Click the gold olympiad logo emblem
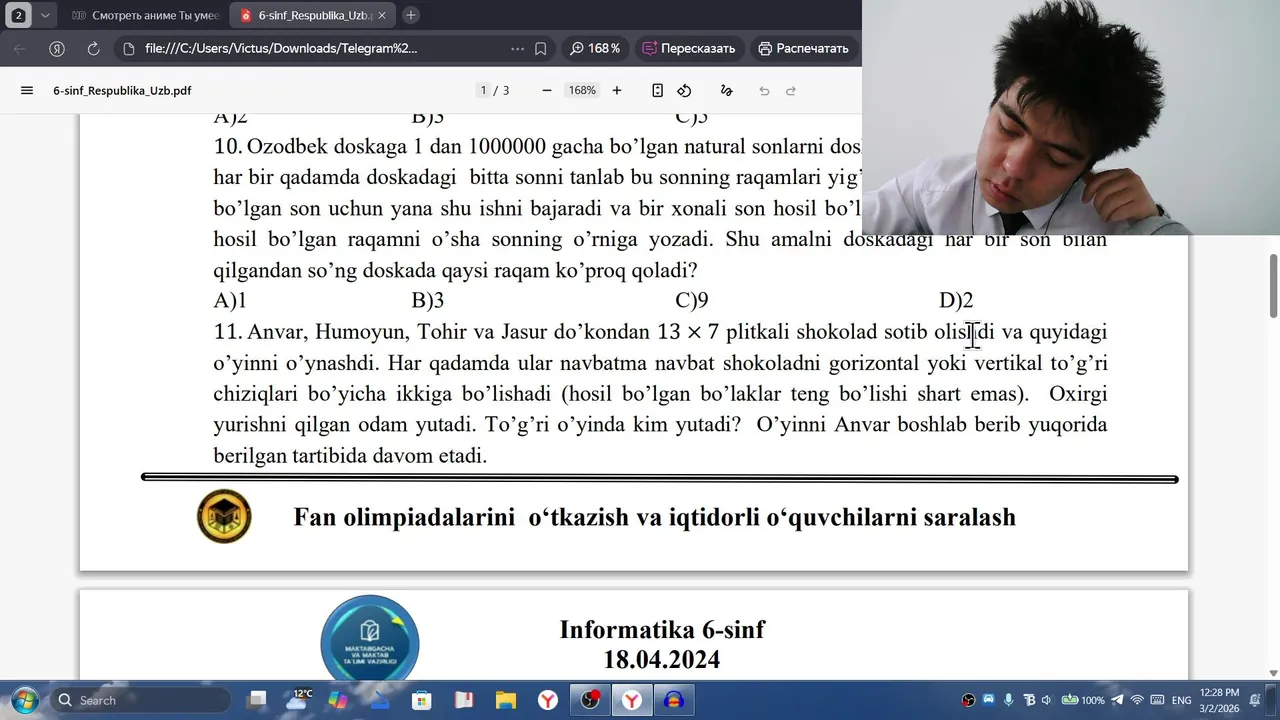Image resolution: width=1280 pixels, height=720 pixels. 224,516
